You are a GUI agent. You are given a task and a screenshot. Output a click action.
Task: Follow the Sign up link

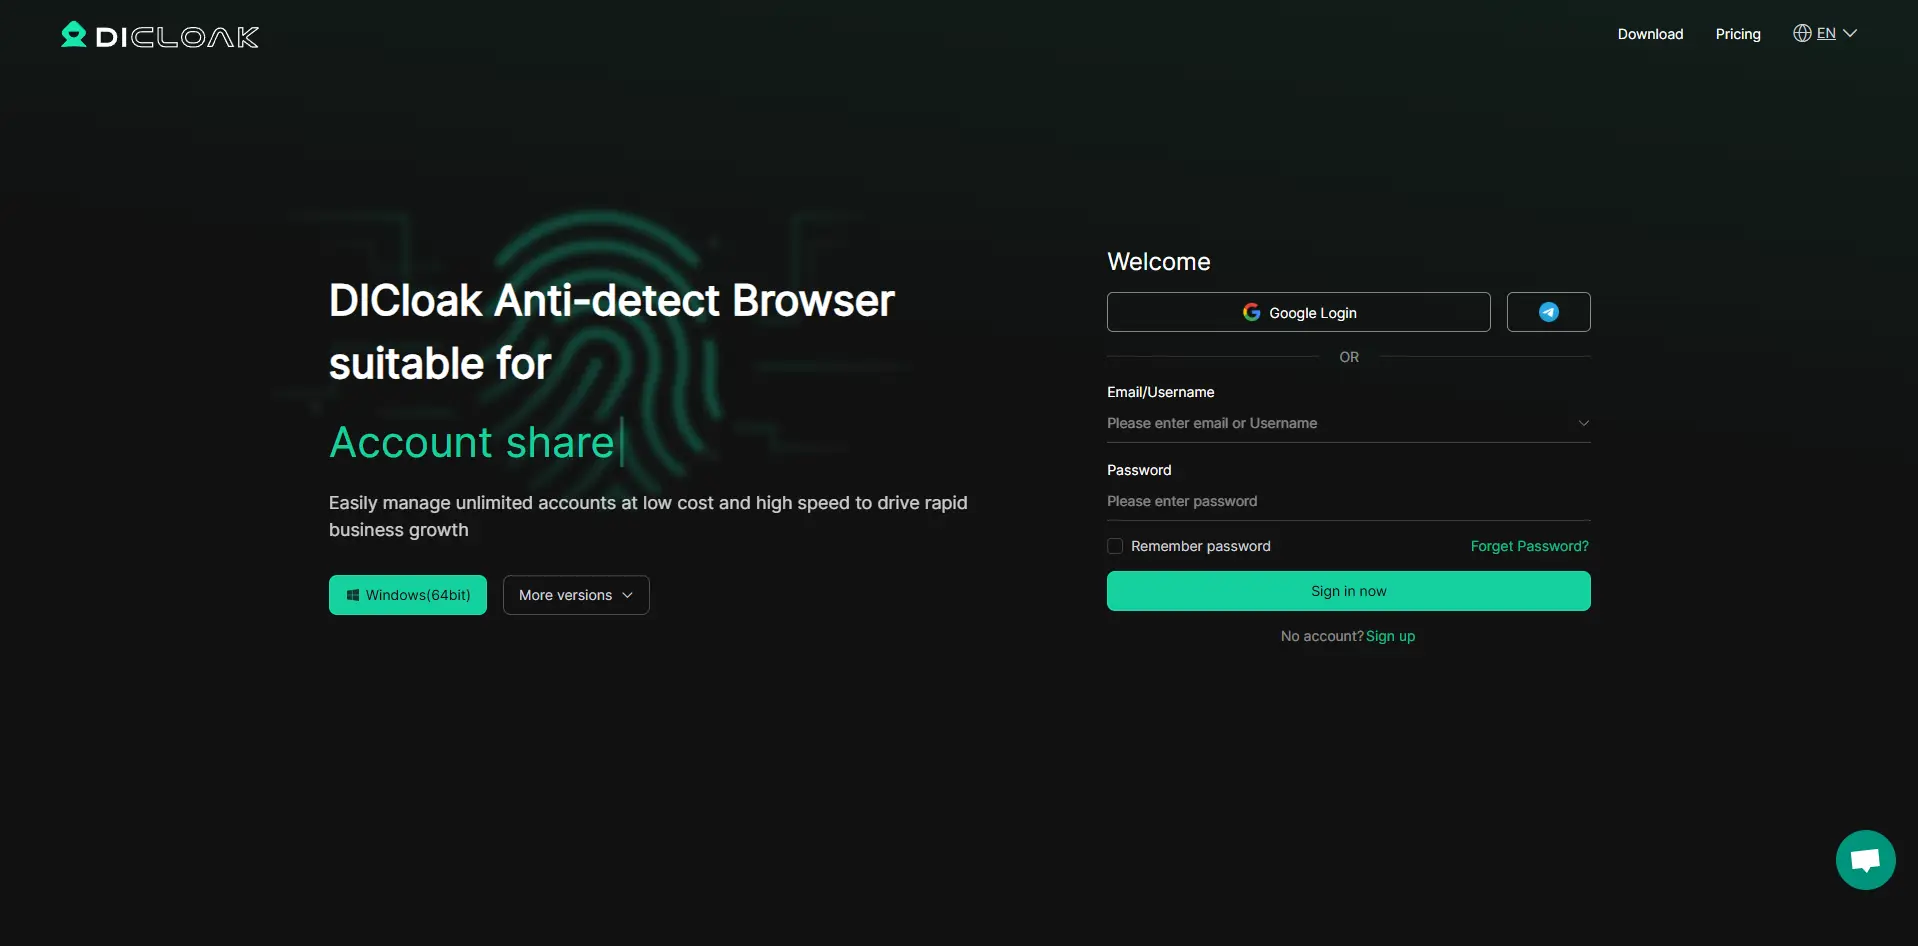(x=1390, y=636)
